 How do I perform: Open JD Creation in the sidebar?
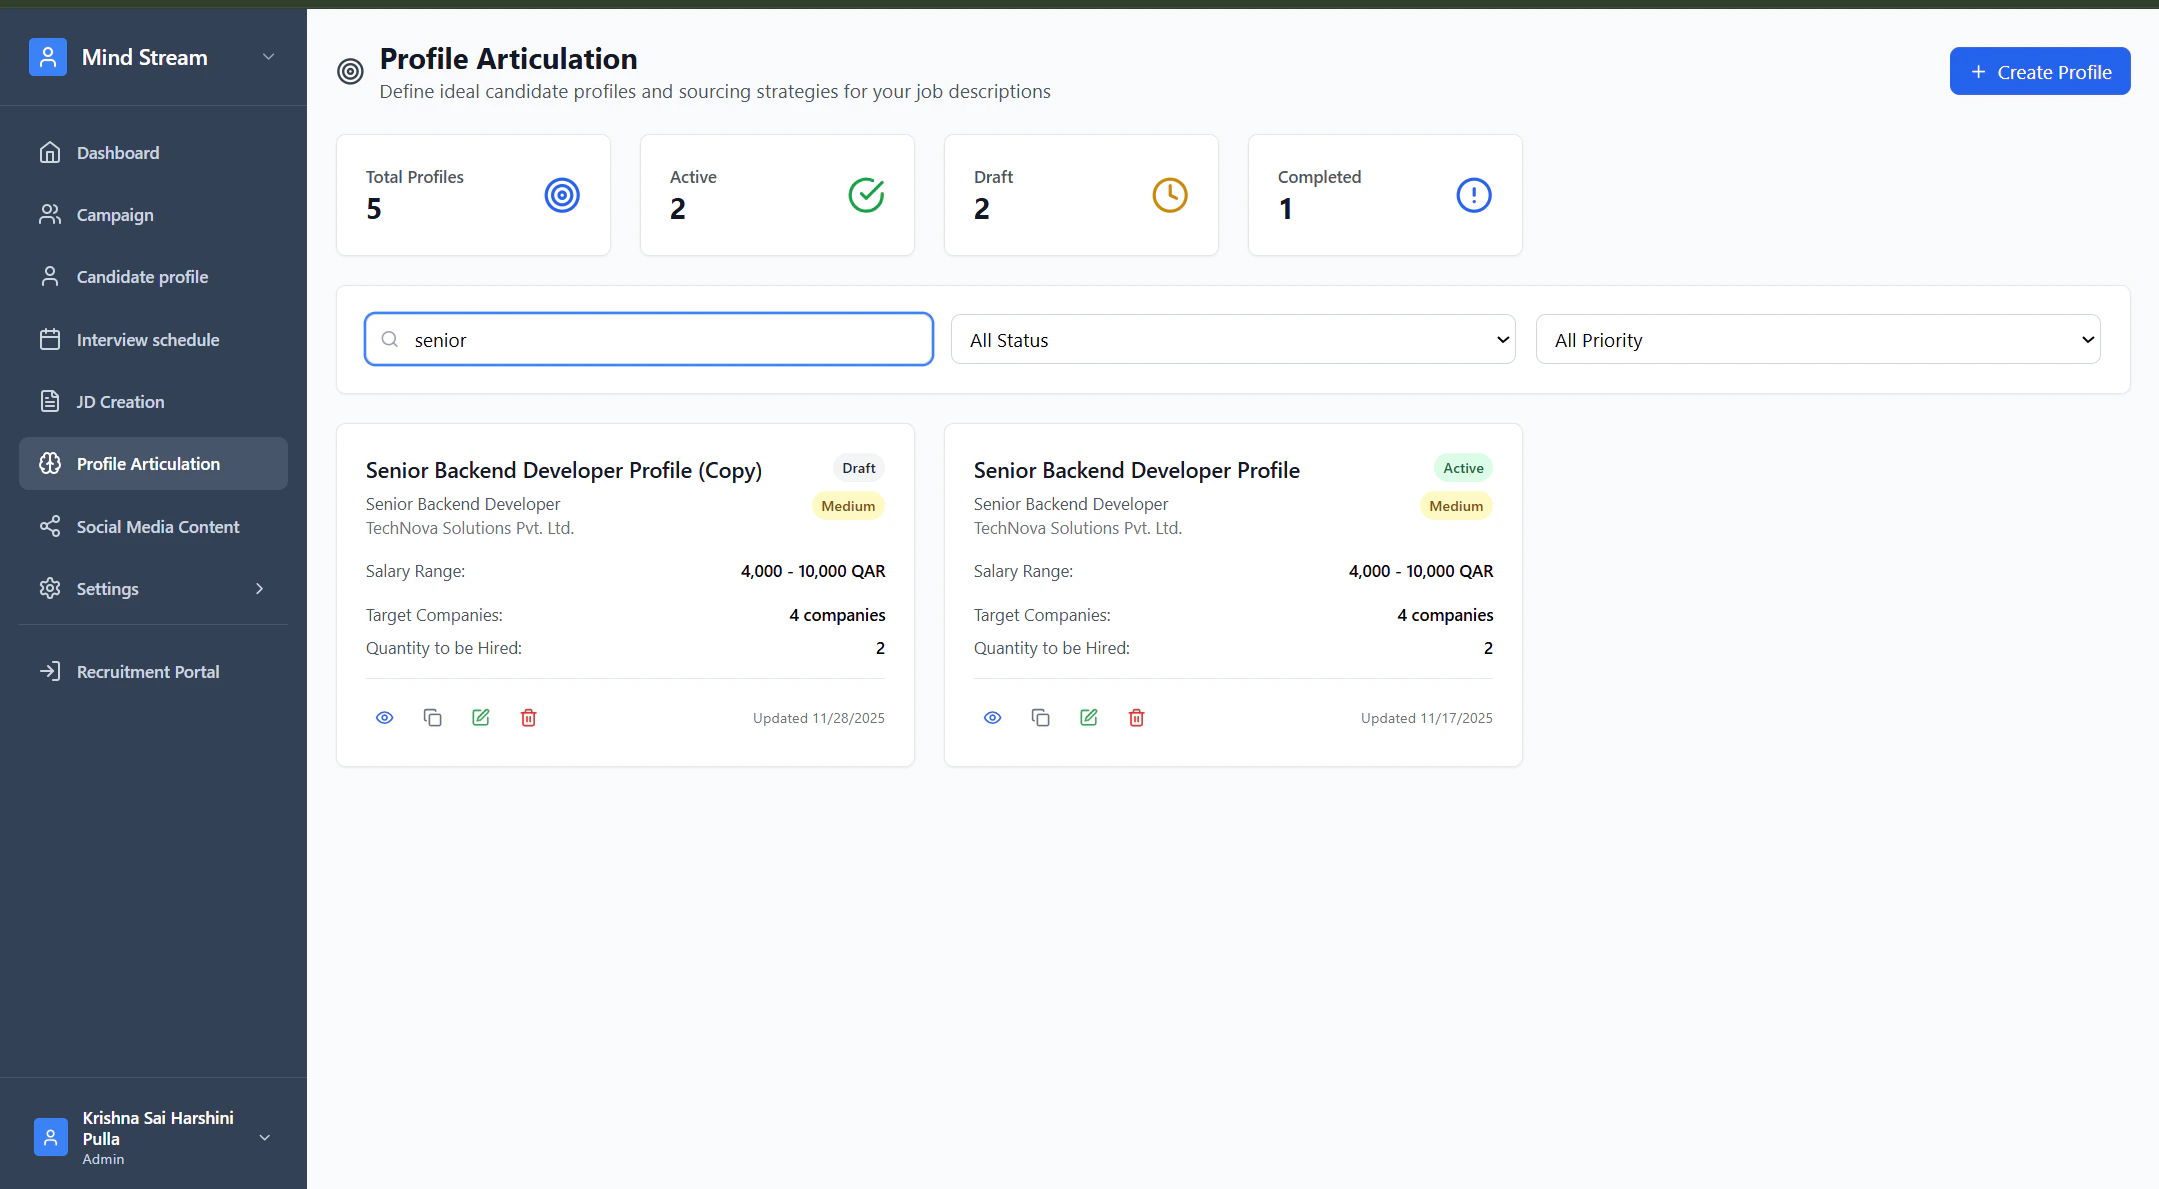pyautogui.click(x=120, y=402)
